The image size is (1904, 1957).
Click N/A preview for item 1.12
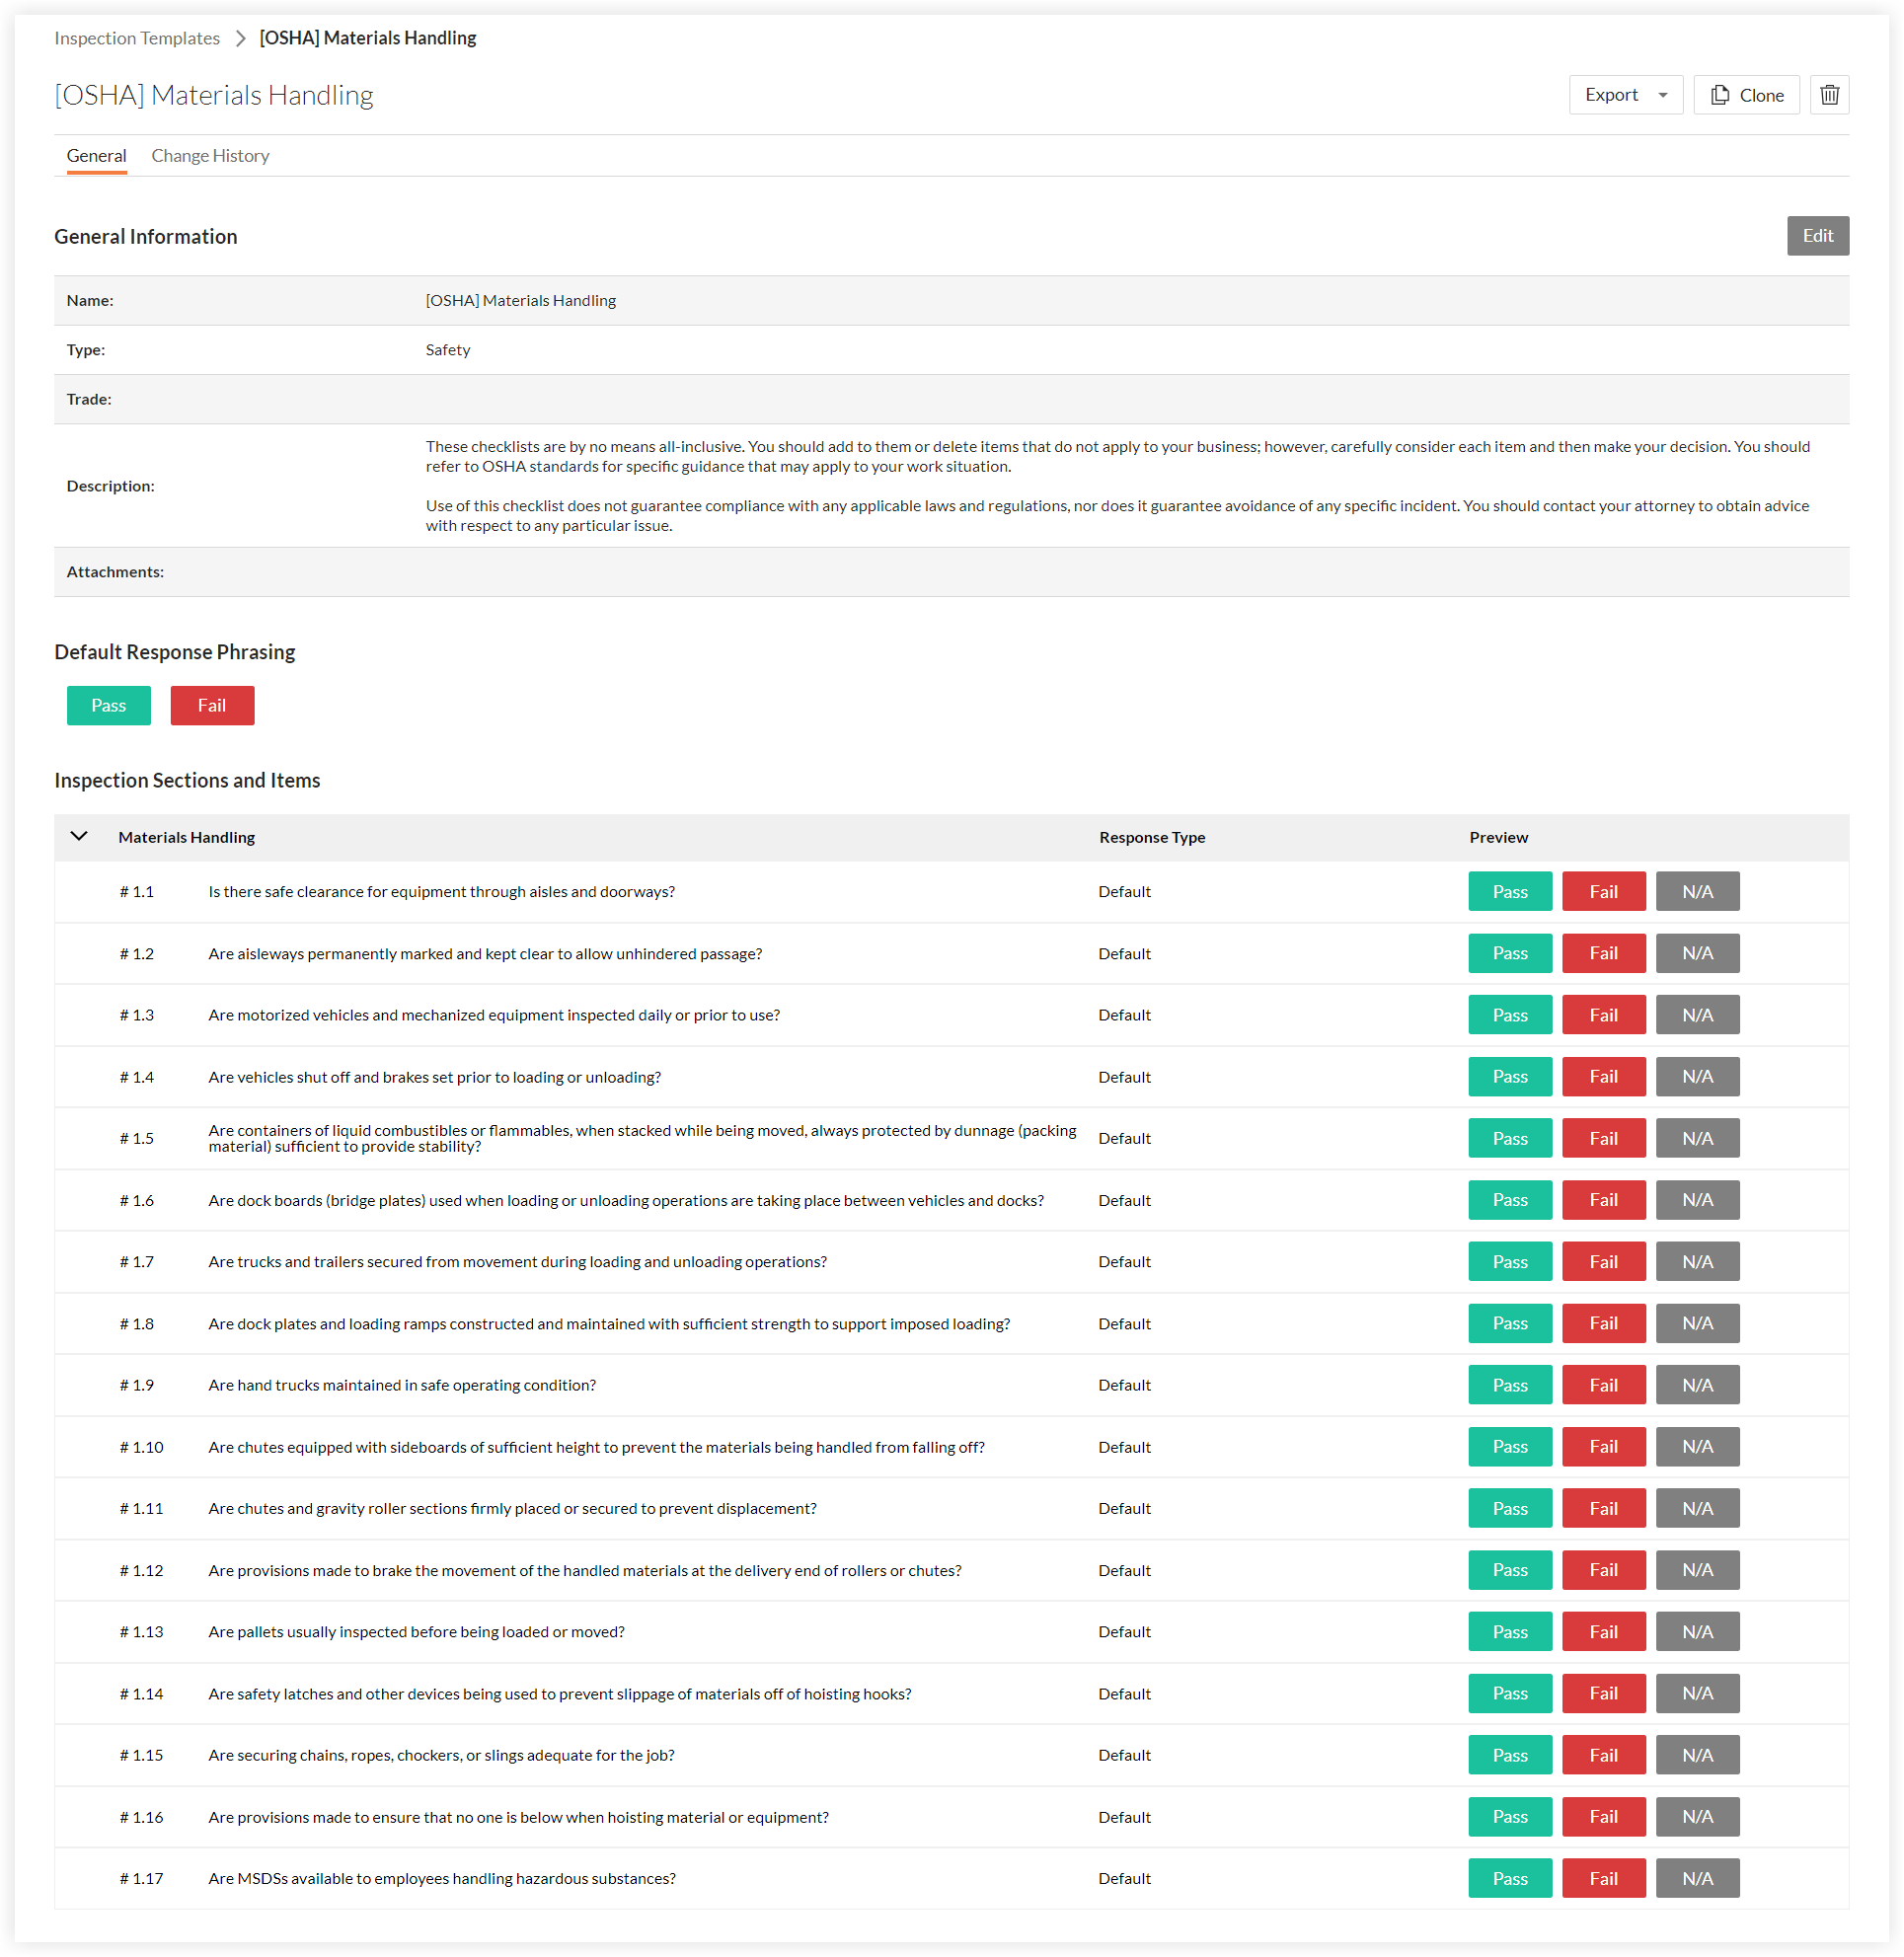coord(1697,1570)
